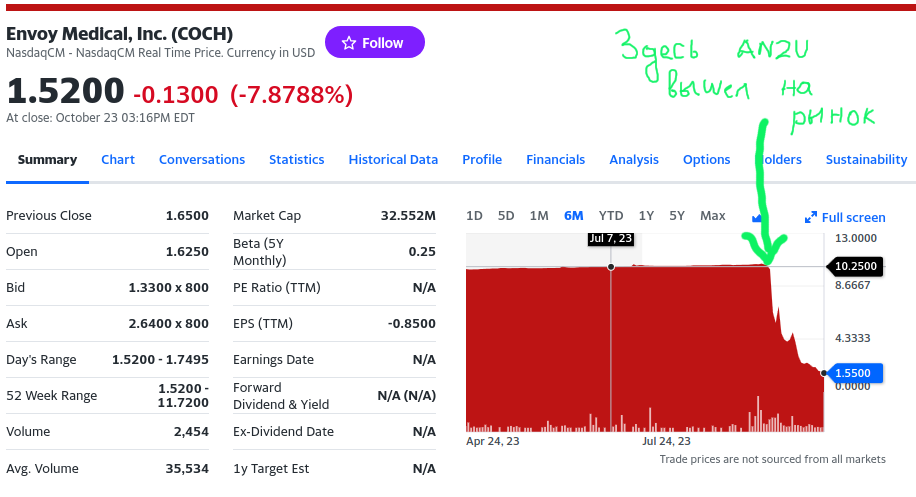Open the Financials tab
Viewport: 916px width, 497px height.
point(556,159)
